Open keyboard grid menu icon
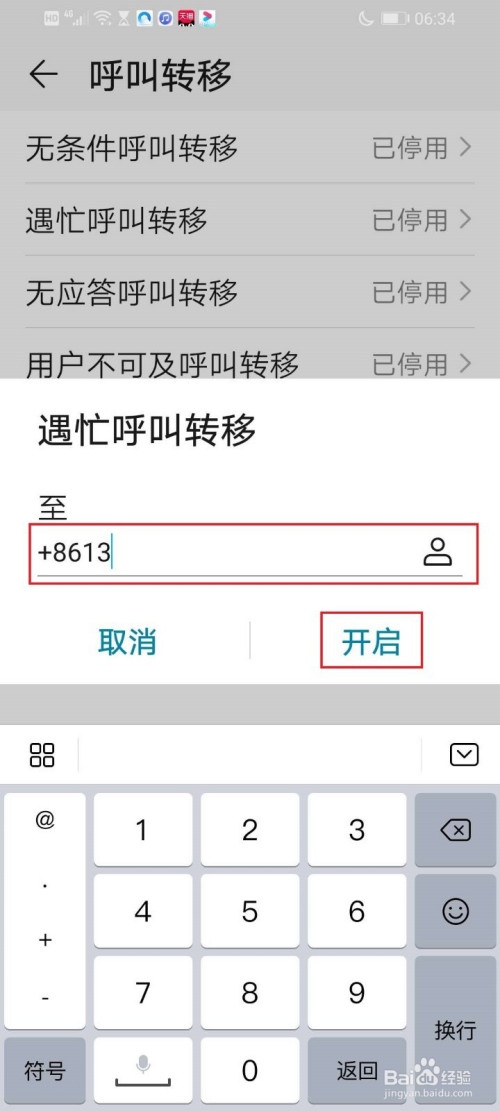The image size is (500, 1111). point(42,755)
